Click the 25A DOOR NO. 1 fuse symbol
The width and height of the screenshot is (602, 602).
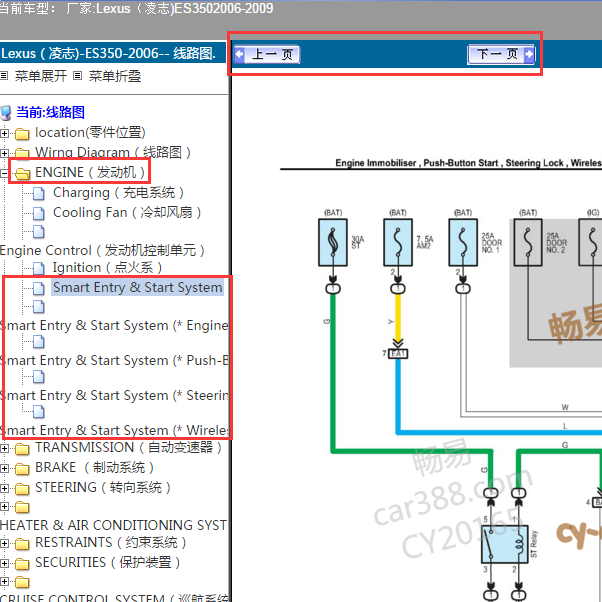click(x=463, y=243)
